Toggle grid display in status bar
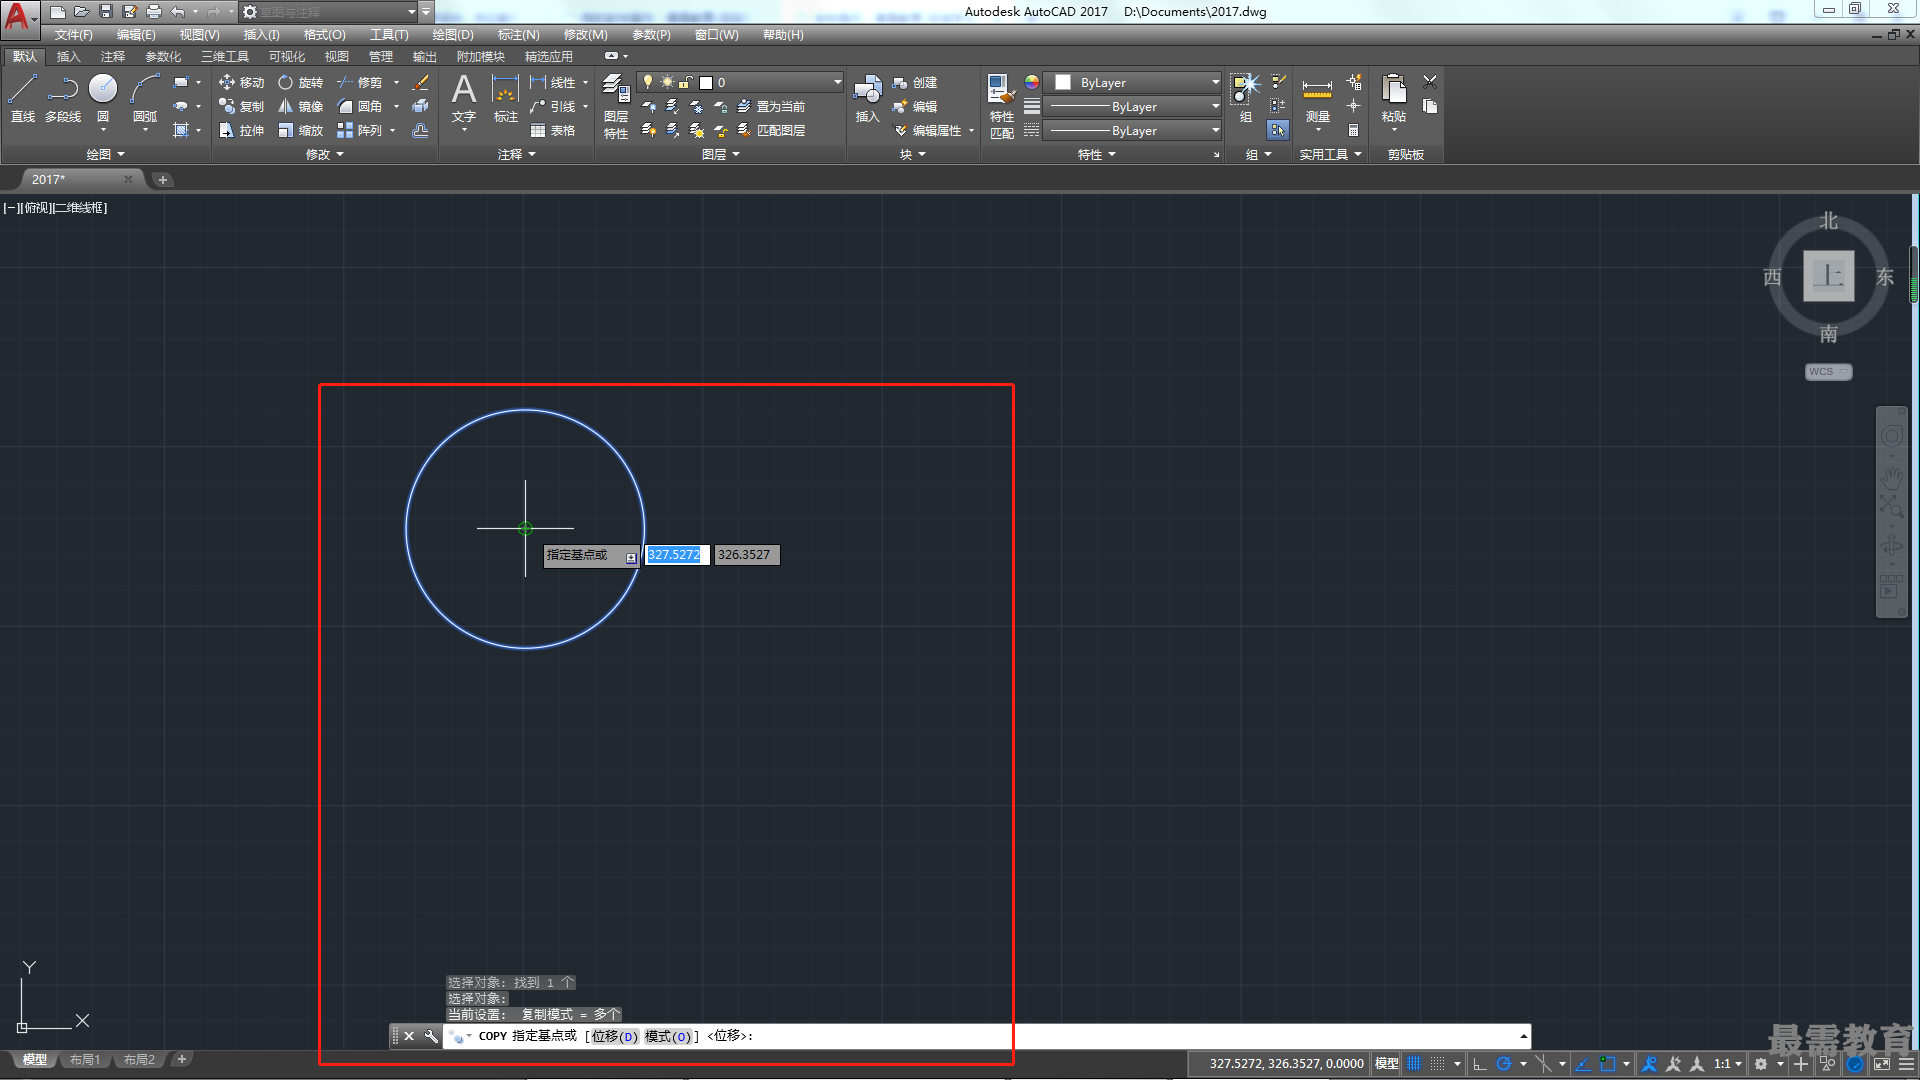 1414,1064
